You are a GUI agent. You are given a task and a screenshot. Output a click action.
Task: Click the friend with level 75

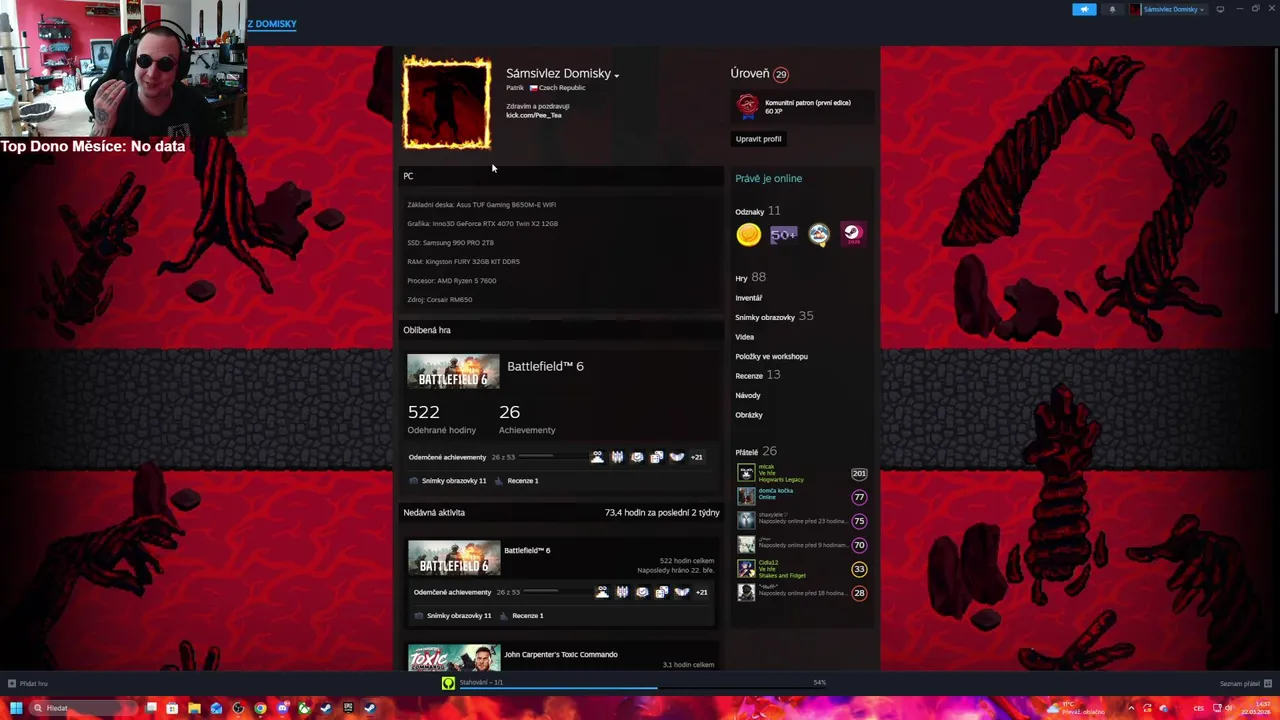click(800, 521)
